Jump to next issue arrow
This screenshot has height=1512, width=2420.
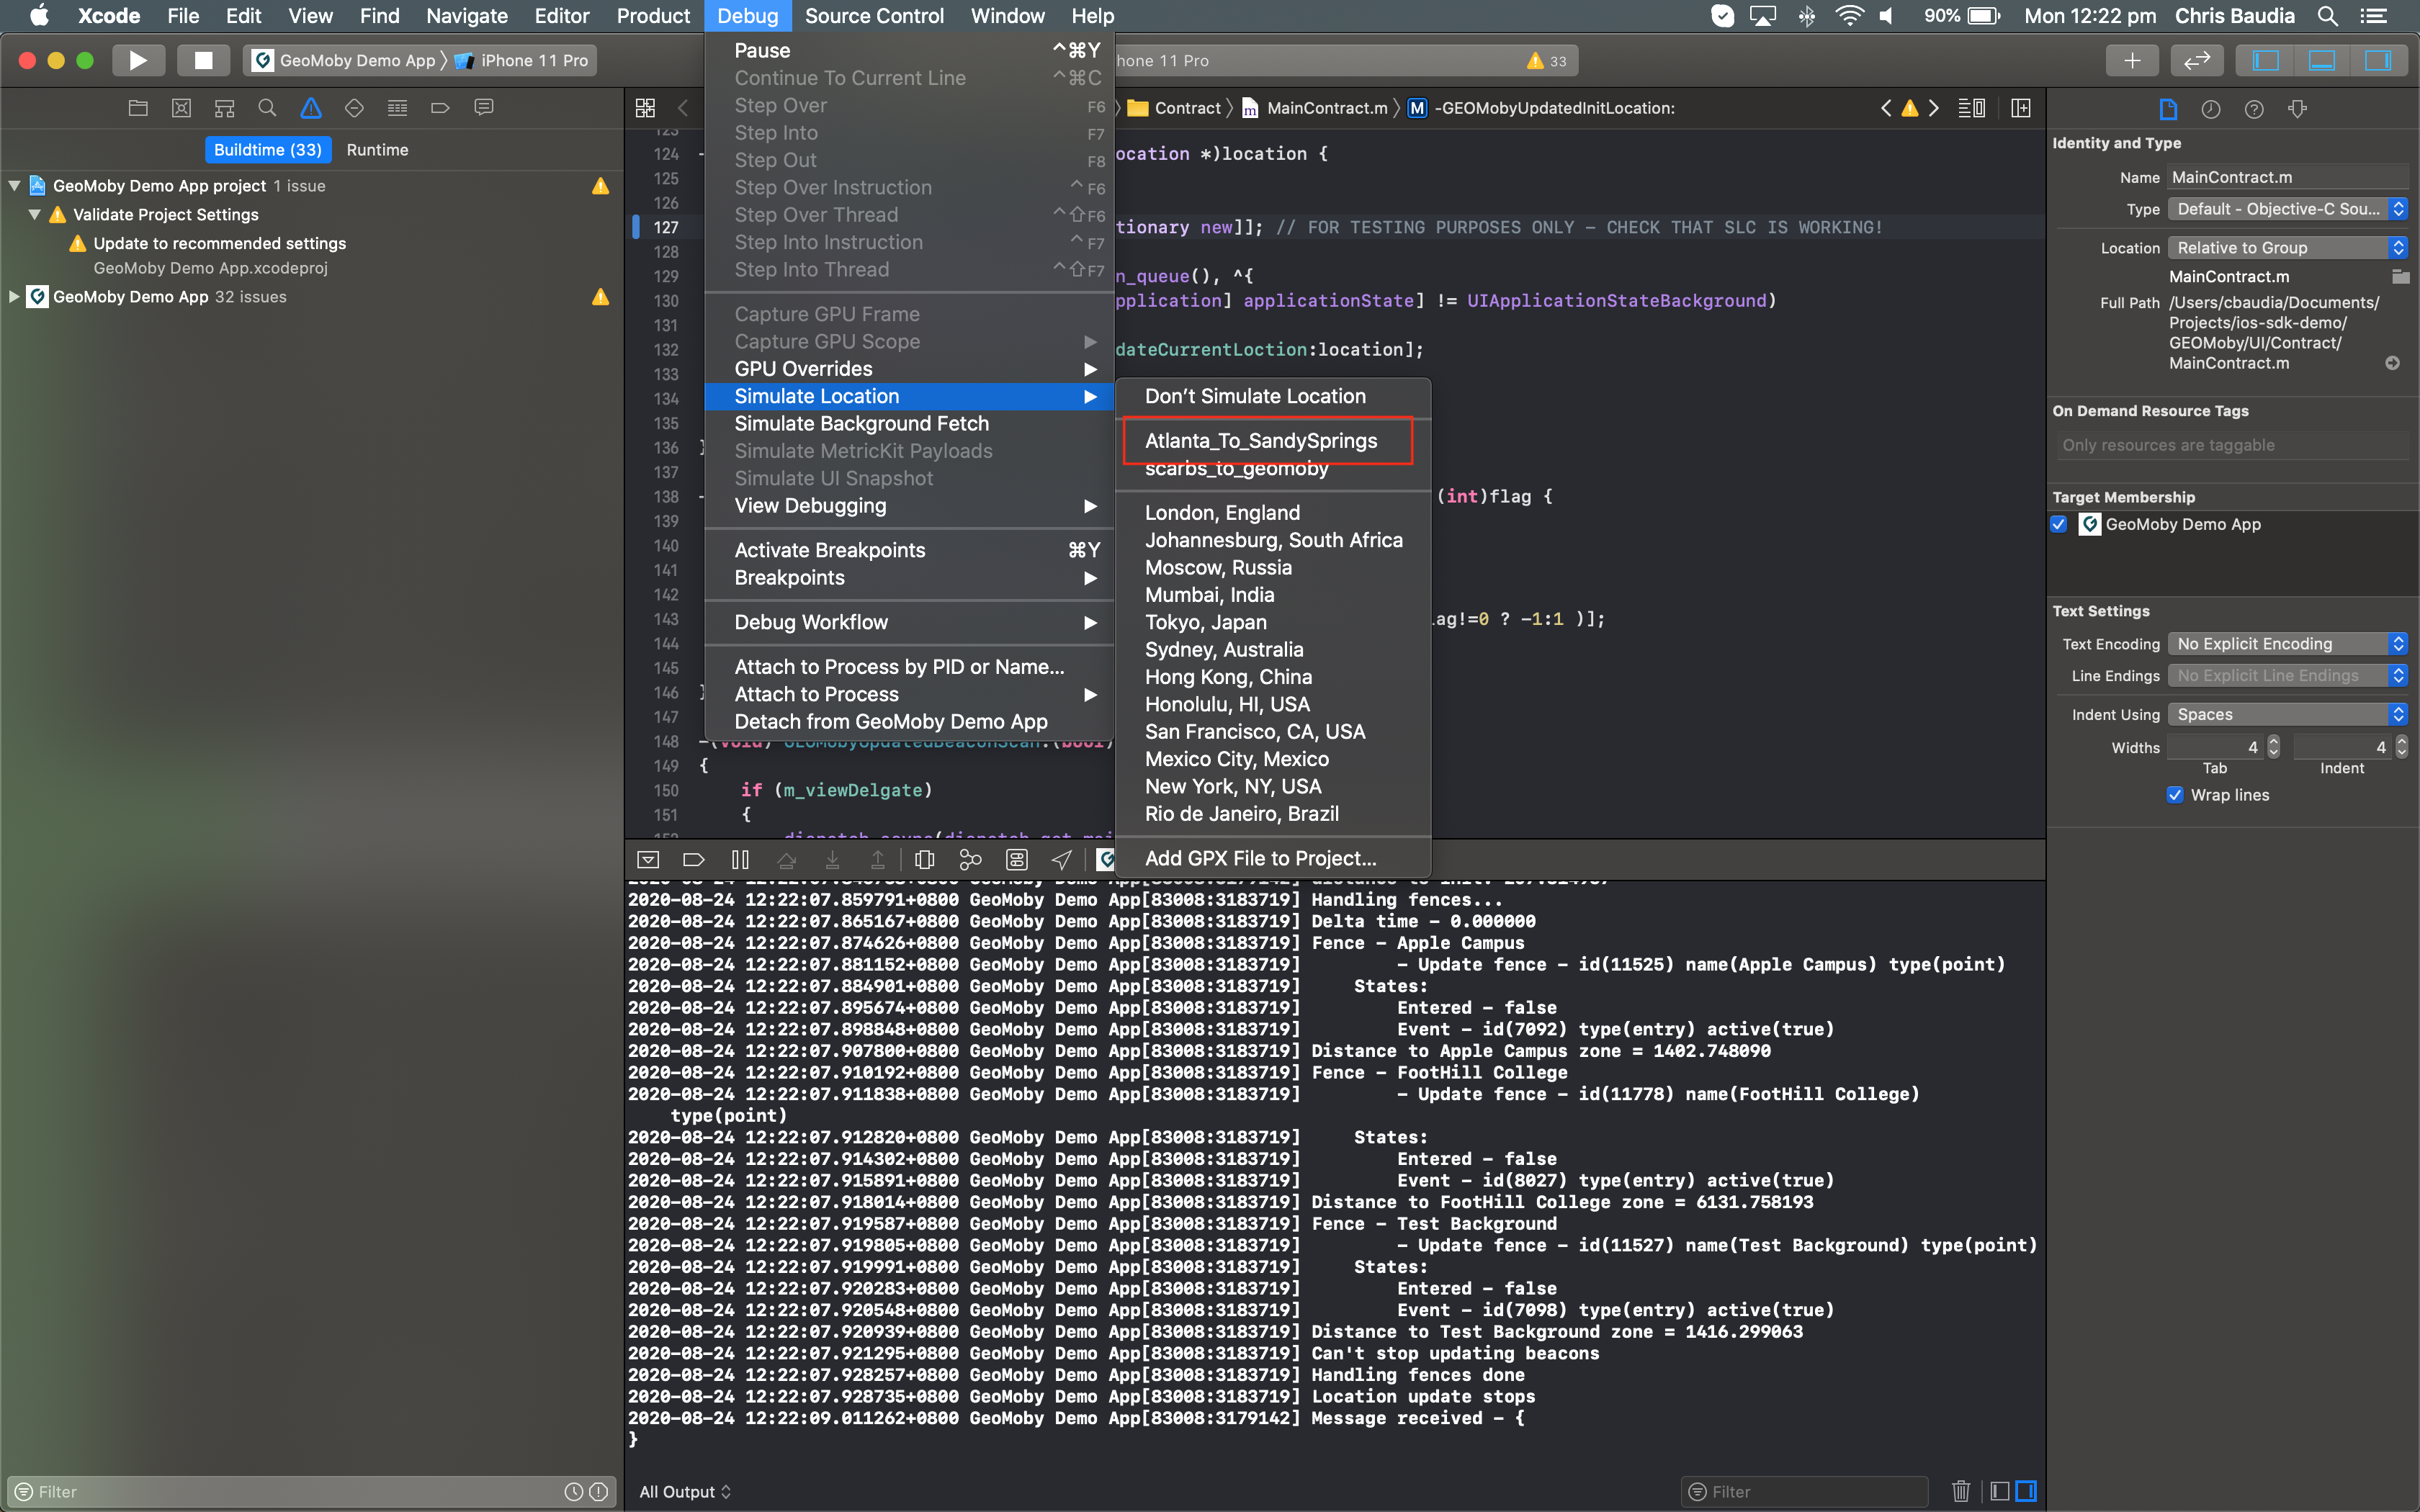(1934, 108)
